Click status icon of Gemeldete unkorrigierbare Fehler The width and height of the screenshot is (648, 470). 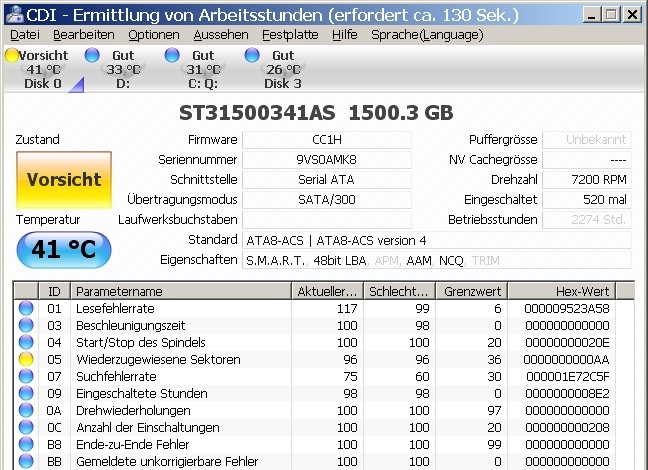click(x=26, y=461)
